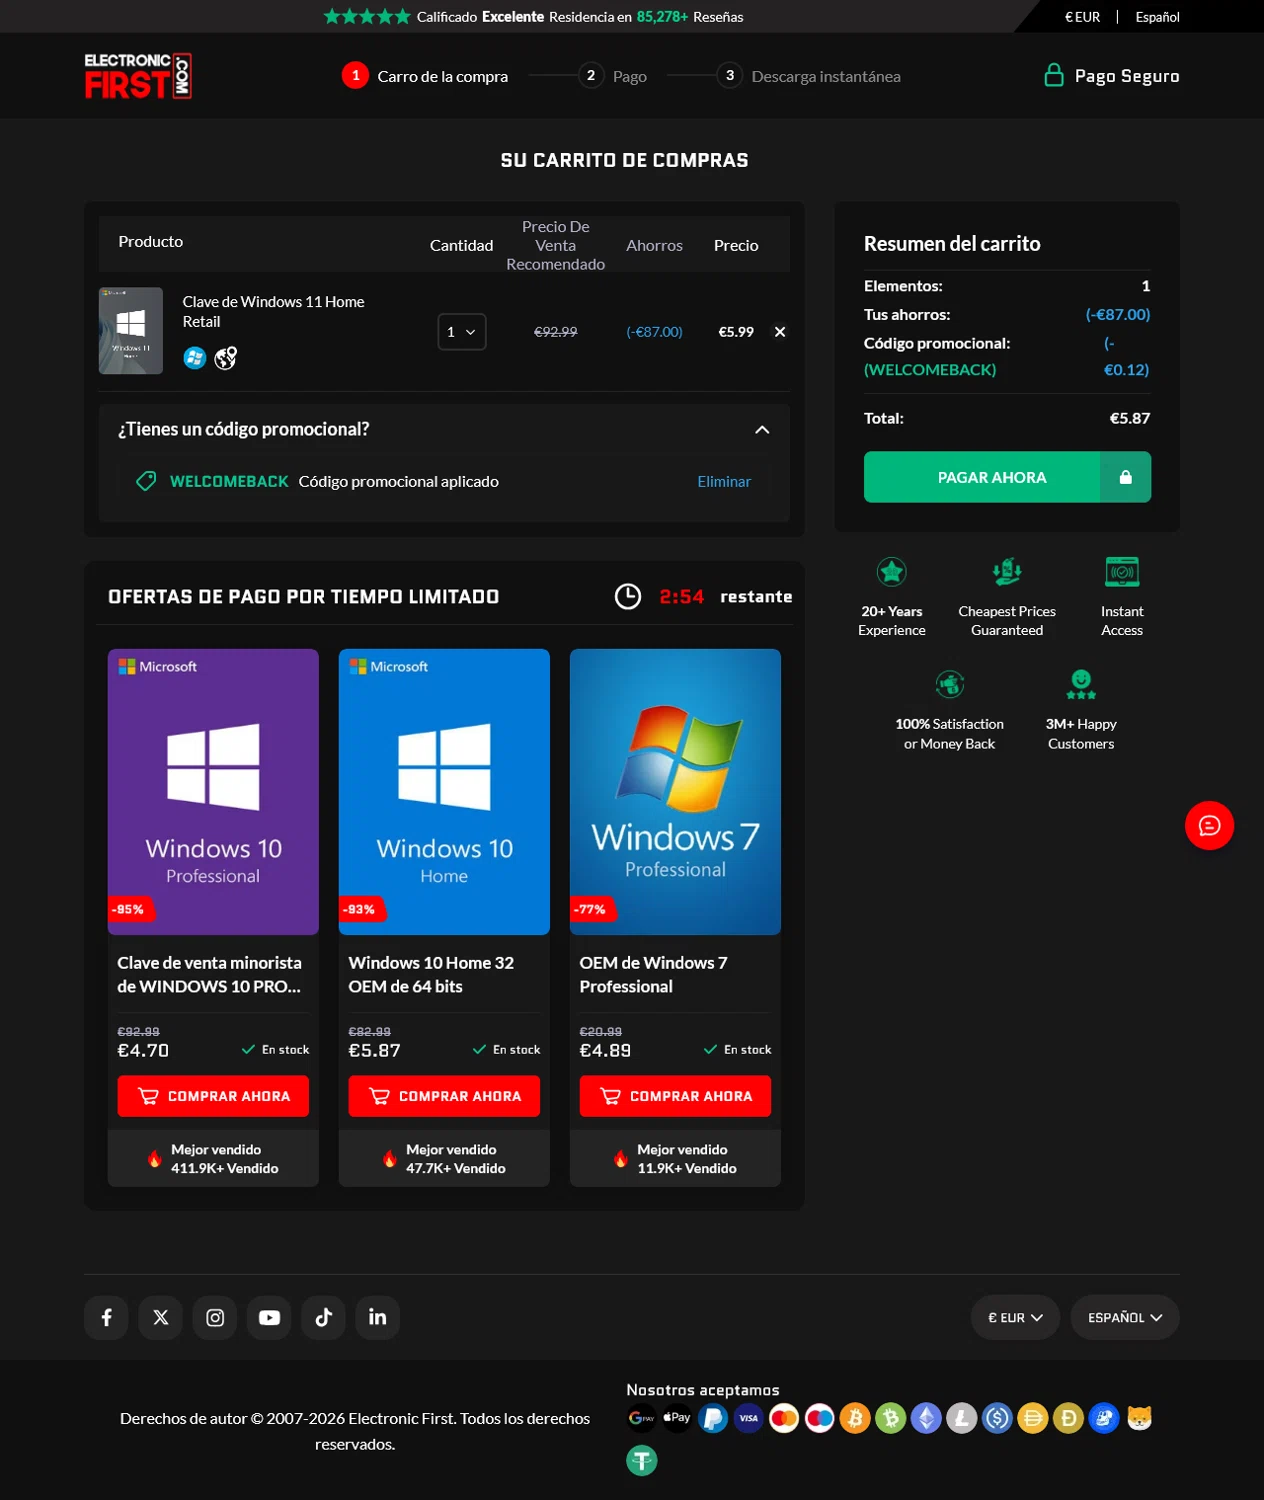Click COMPRAR AHORA for Windows 10 Home
The height and width of the screenshot is (1500, 1264).
pos(444,1096)
